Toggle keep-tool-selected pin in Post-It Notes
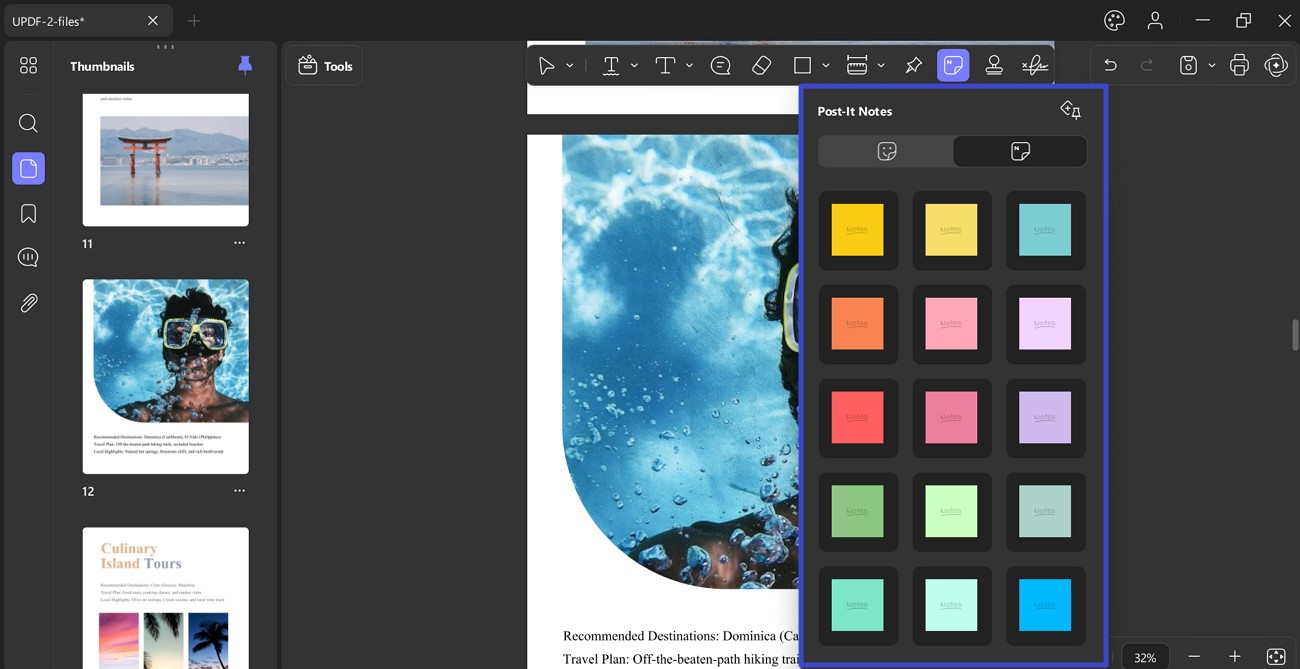This screenshot has height=669, width=1300. 1070,110
